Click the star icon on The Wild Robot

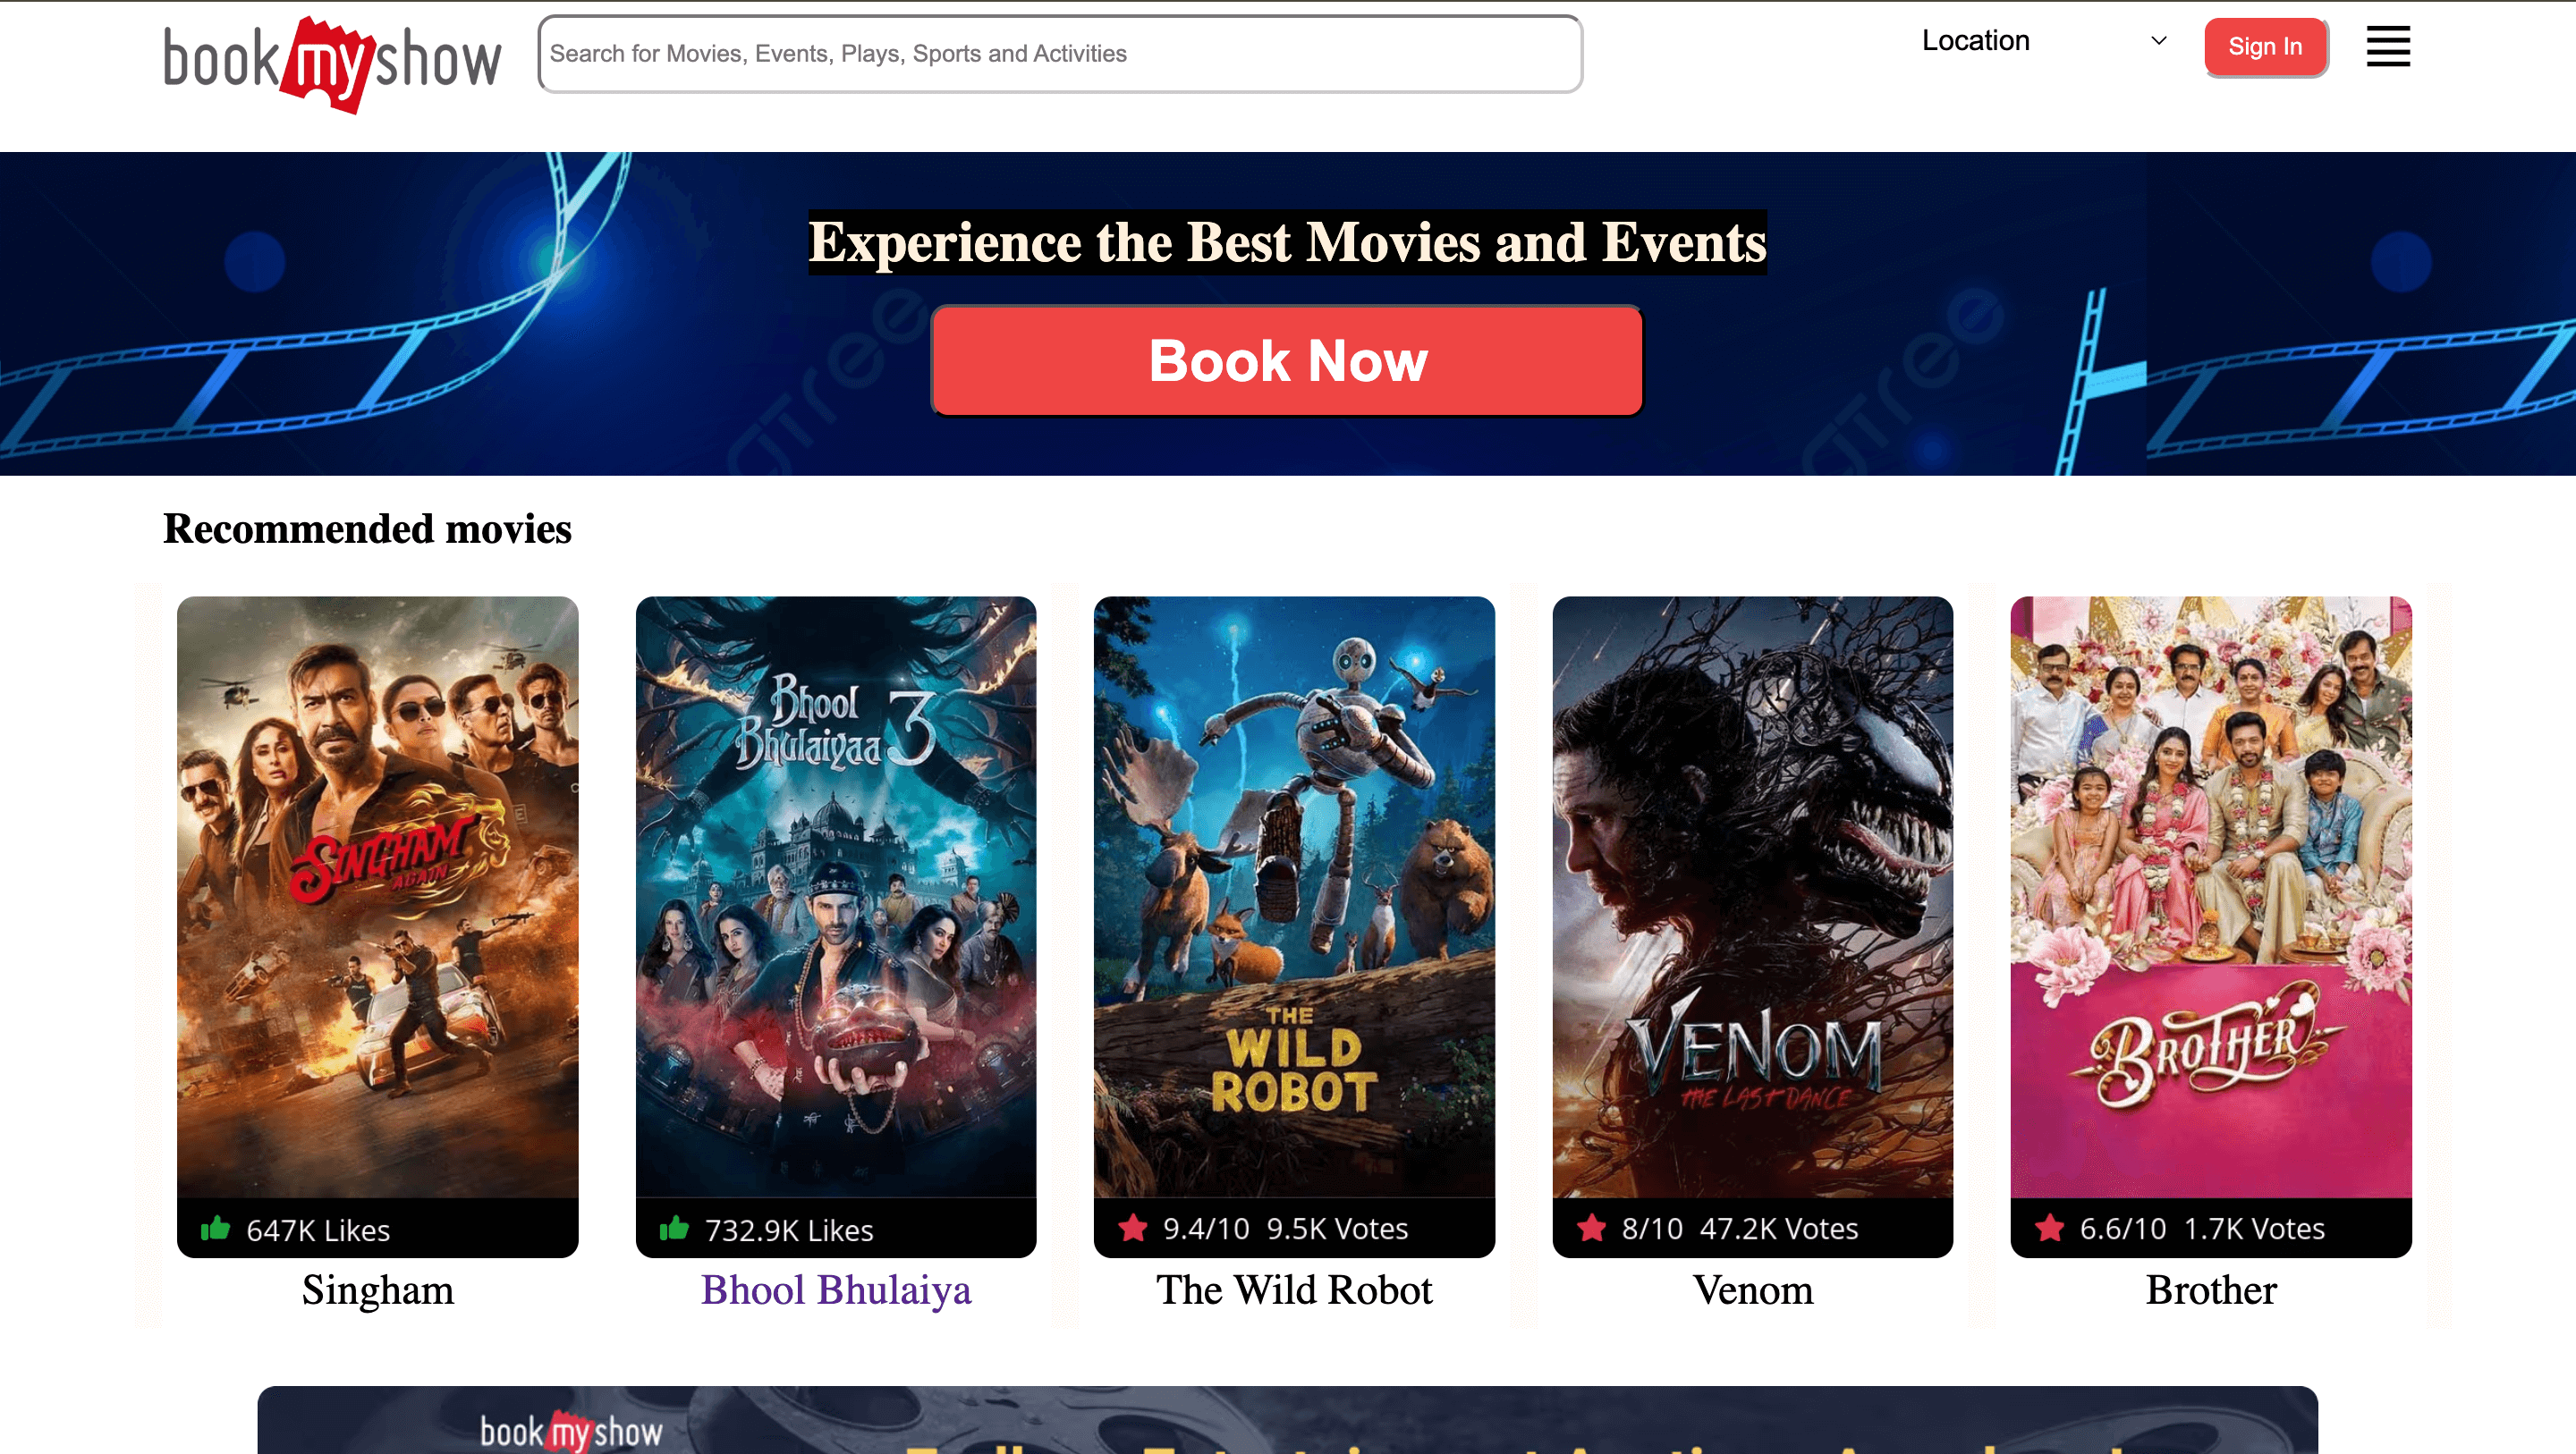coord(1133,1227)
